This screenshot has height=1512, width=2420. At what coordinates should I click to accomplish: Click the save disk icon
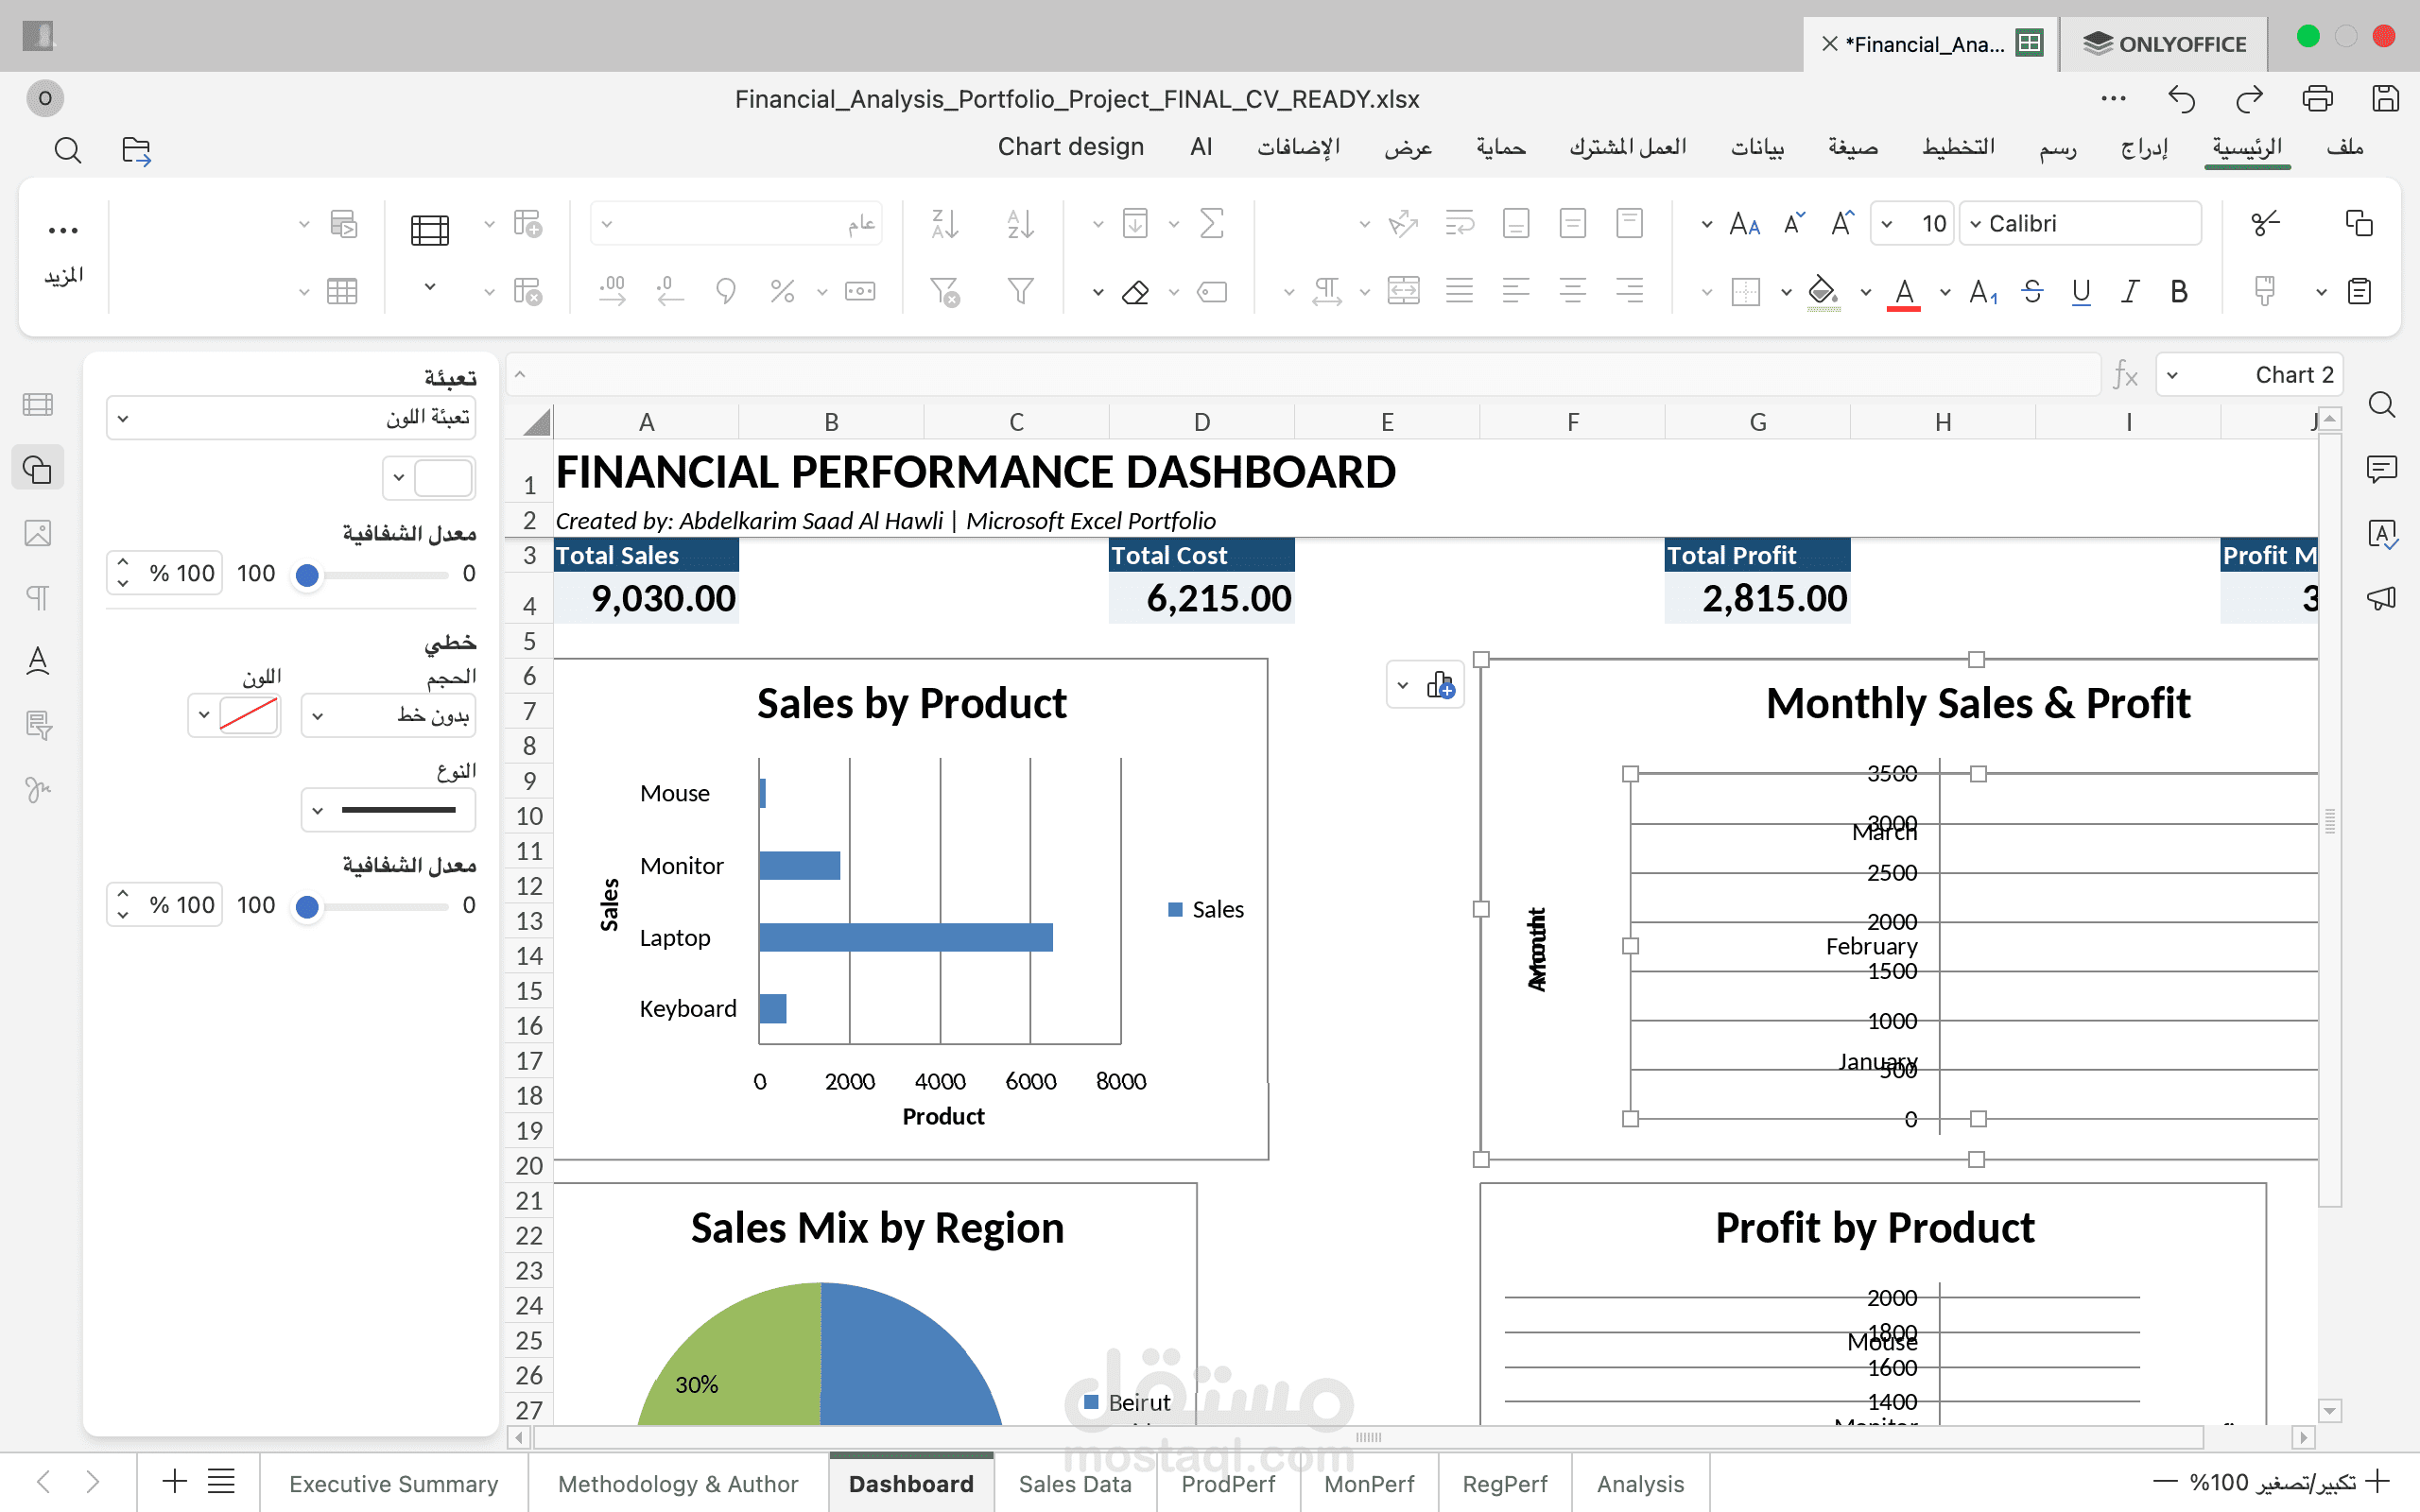coord(2385,99)
